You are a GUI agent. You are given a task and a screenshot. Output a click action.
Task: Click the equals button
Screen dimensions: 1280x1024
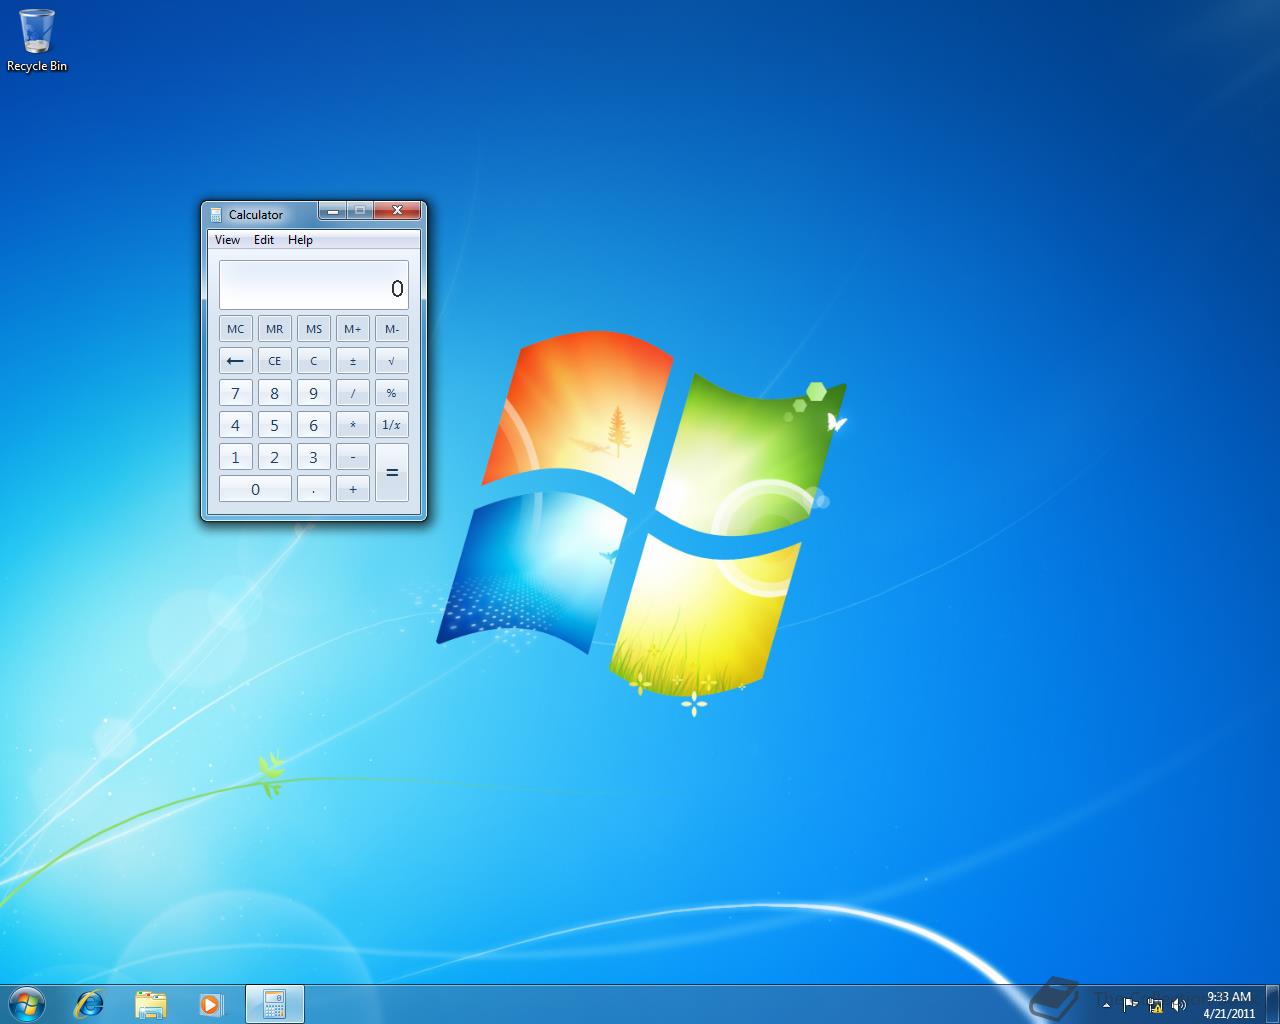392,473
